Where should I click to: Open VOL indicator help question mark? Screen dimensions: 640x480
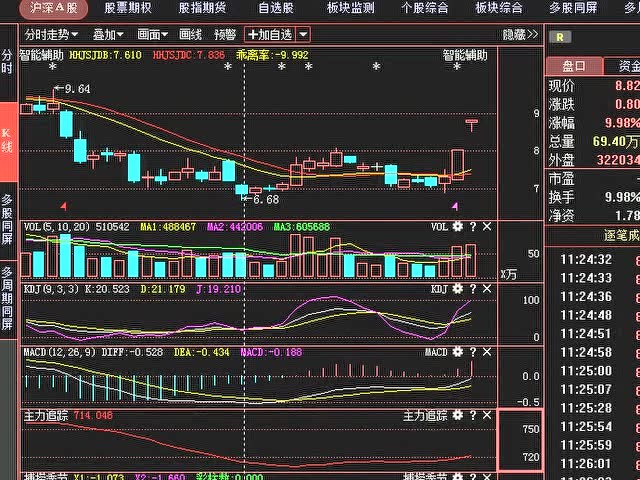tap(473, 227)
